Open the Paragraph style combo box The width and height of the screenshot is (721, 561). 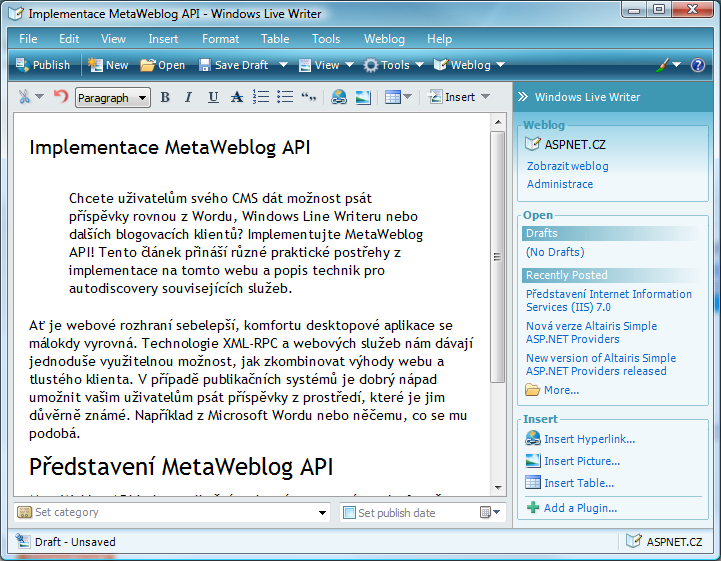tap(113, 97)
